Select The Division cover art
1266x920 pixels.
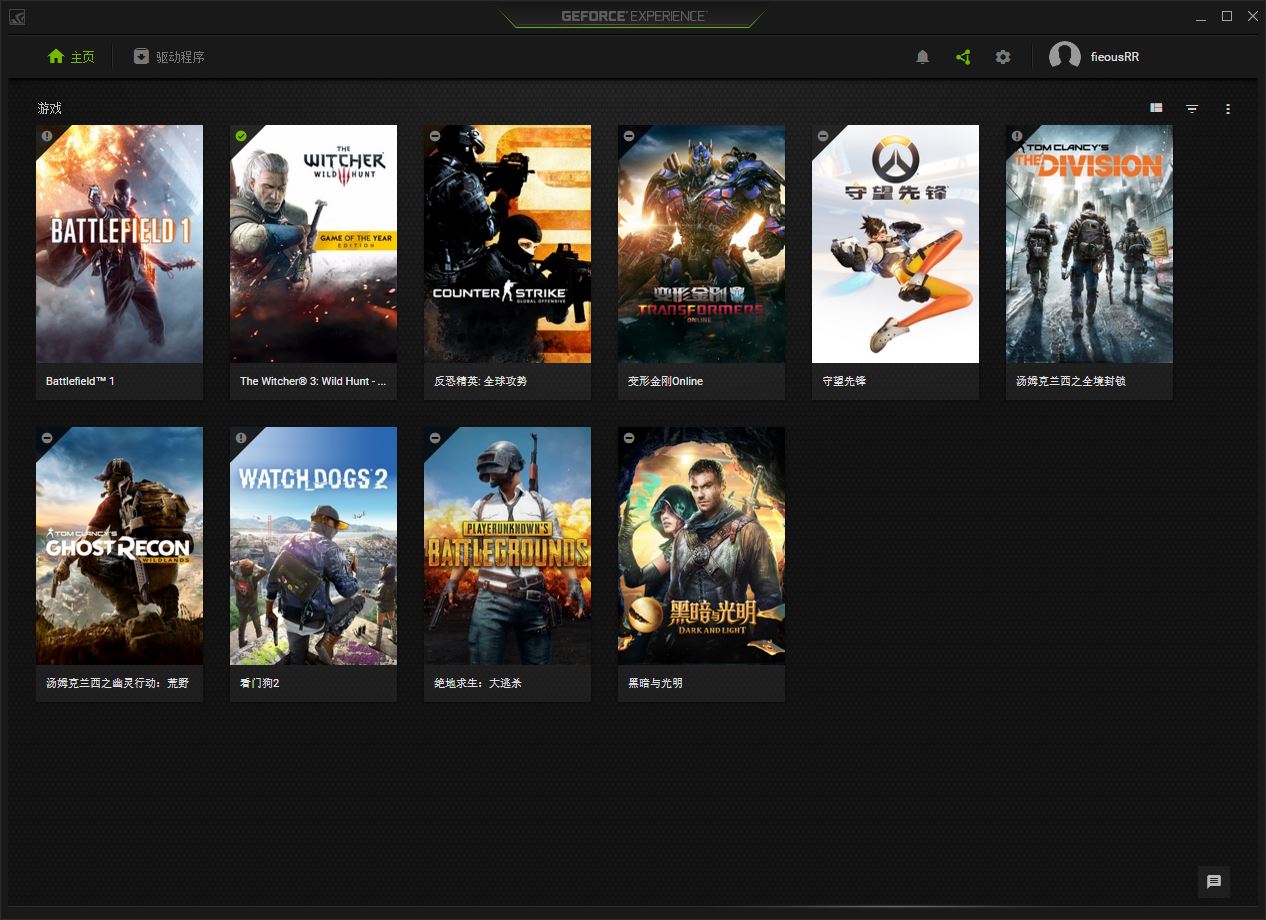point(1089,244)
